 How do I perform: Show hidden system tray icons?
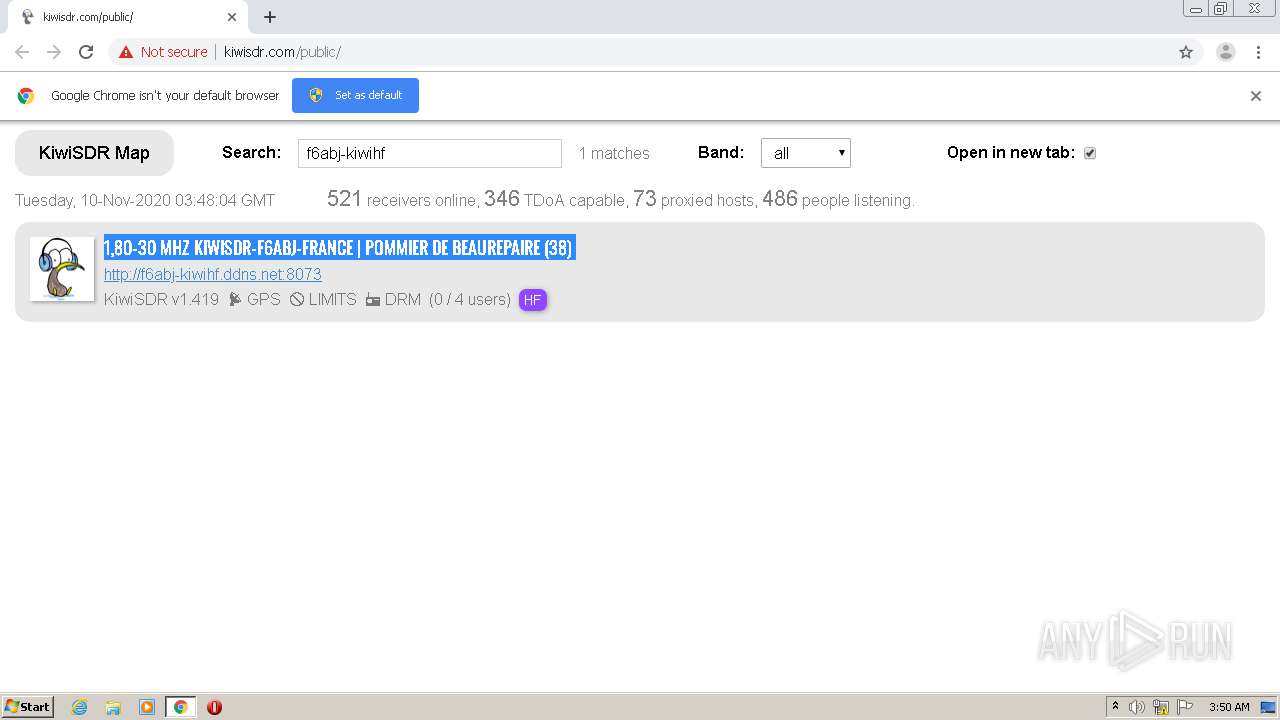[x=1116, y=707]
